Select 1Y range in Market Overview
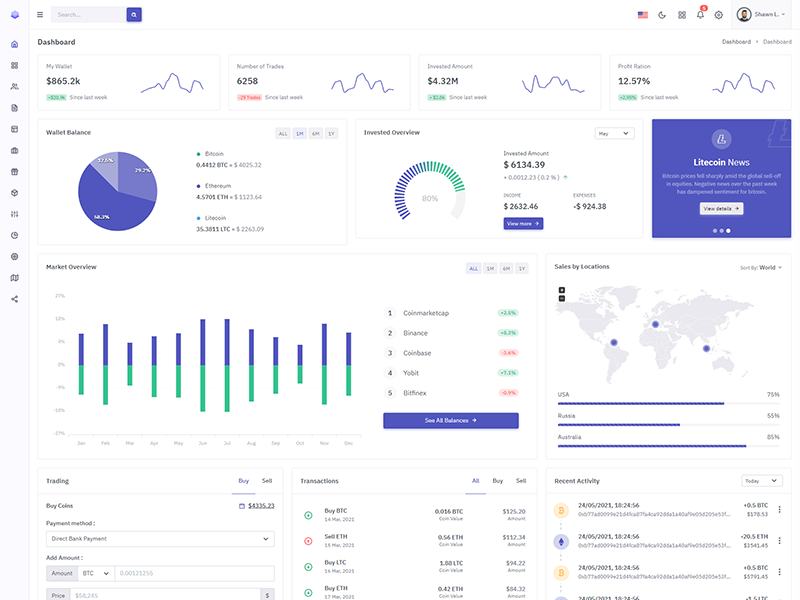 [522, 268]
